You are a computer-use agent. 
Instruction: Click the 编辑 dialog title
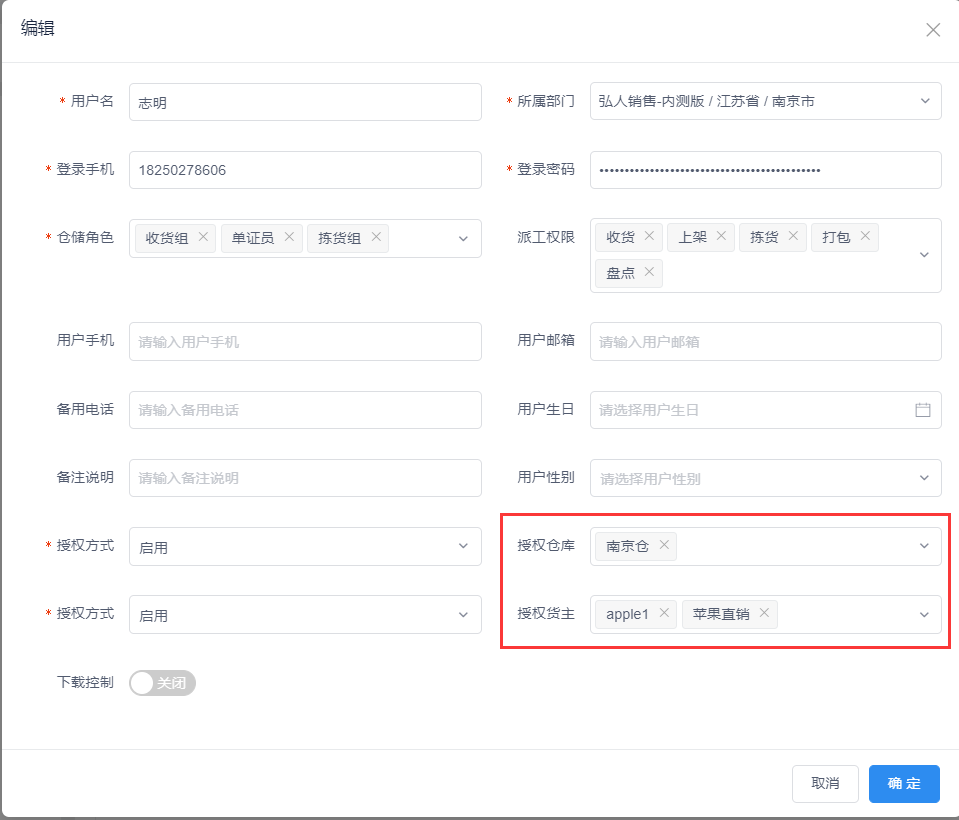(x=37, y=28)
